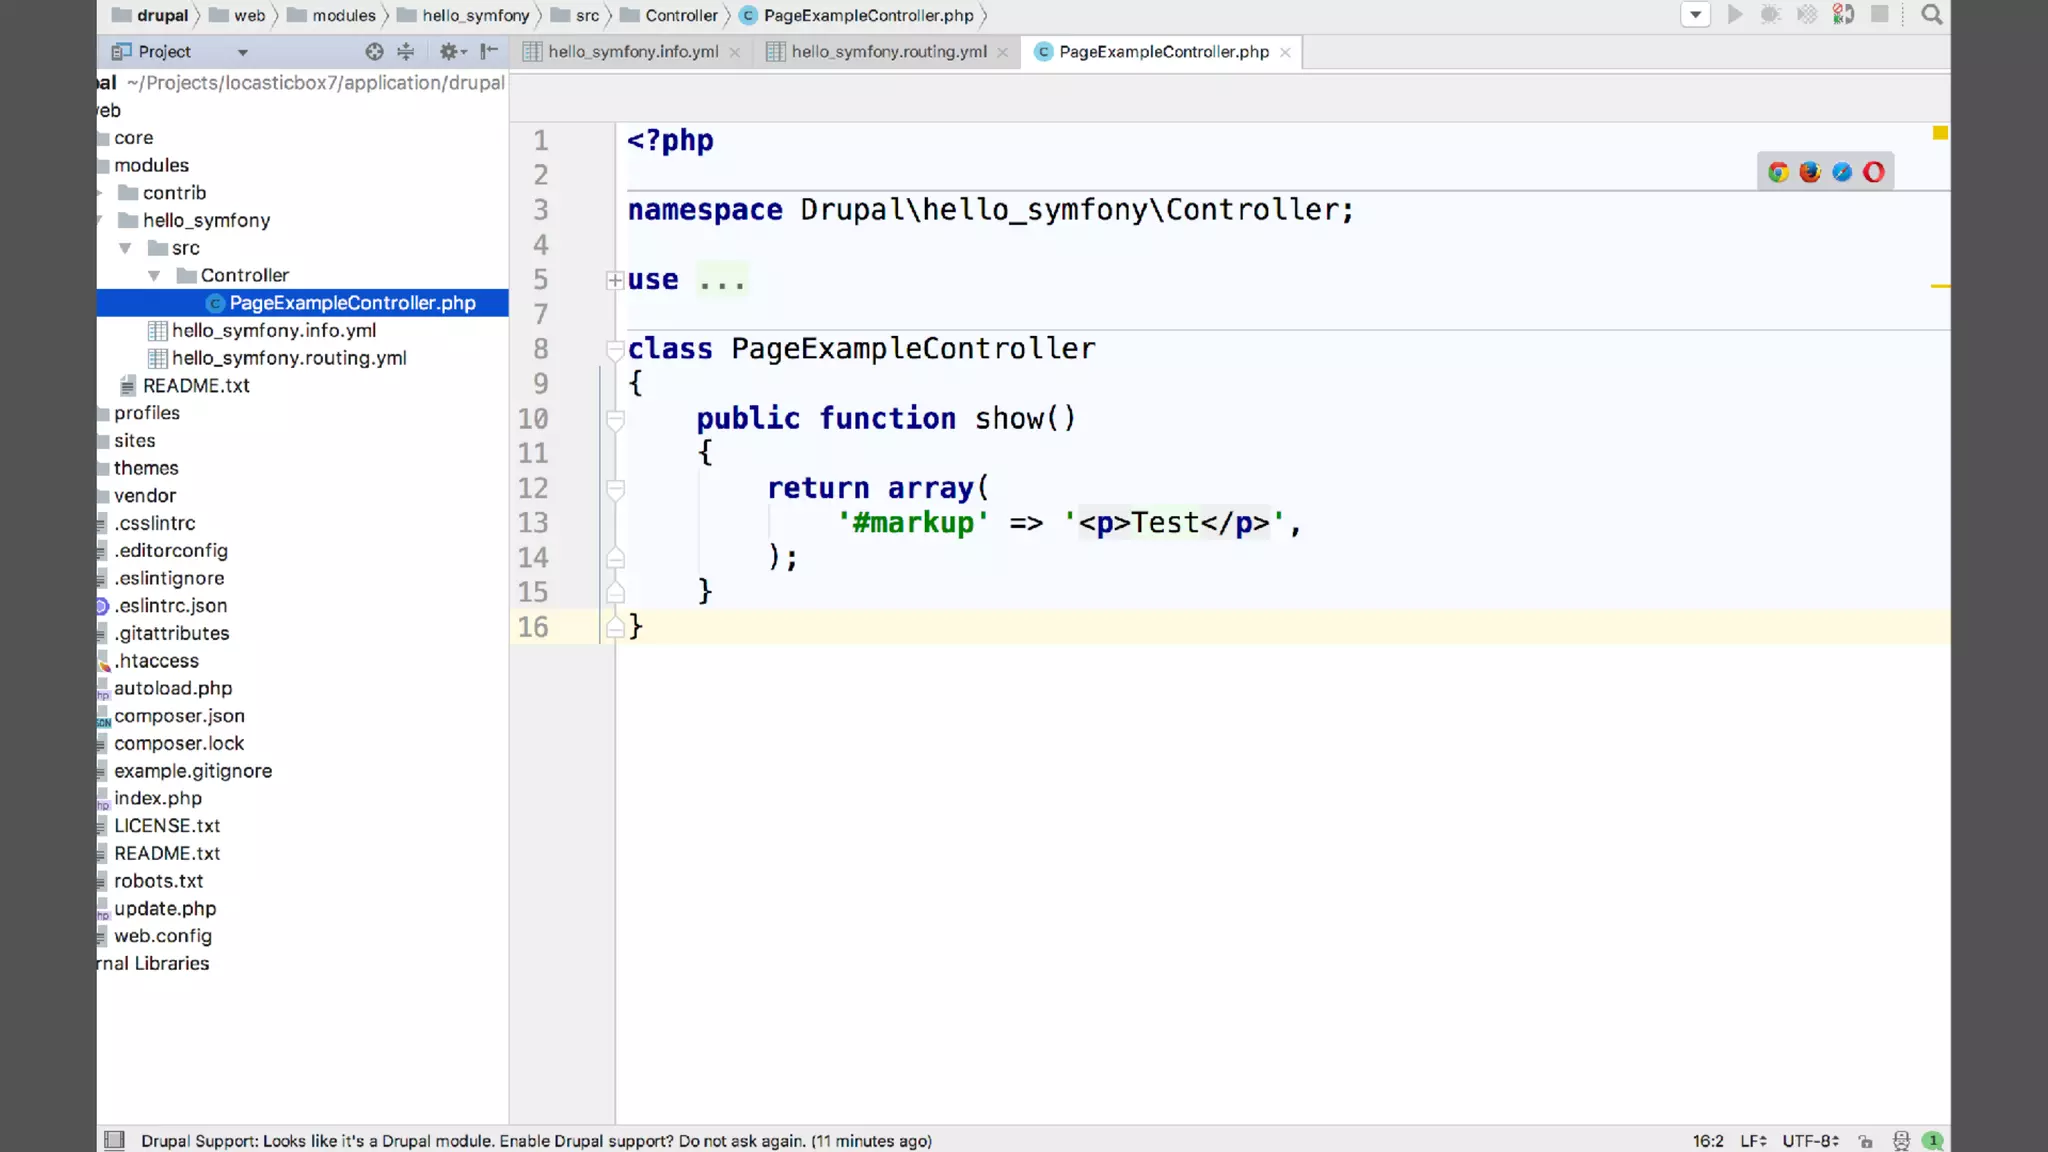Toggle tool window buttons in status bar corner
This screenshot has width=2048, height=1152.
point(115,1141)
